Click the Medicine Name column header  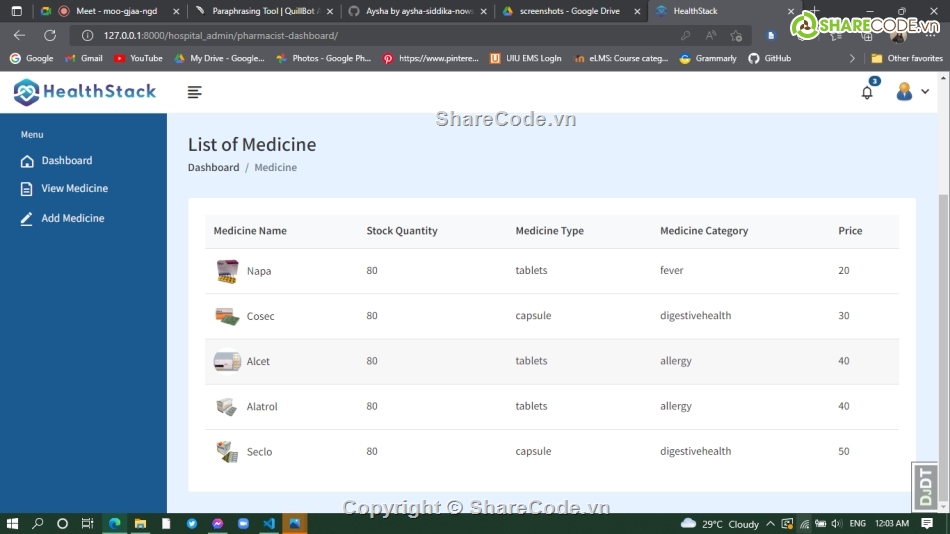click(x=250, y=230)
